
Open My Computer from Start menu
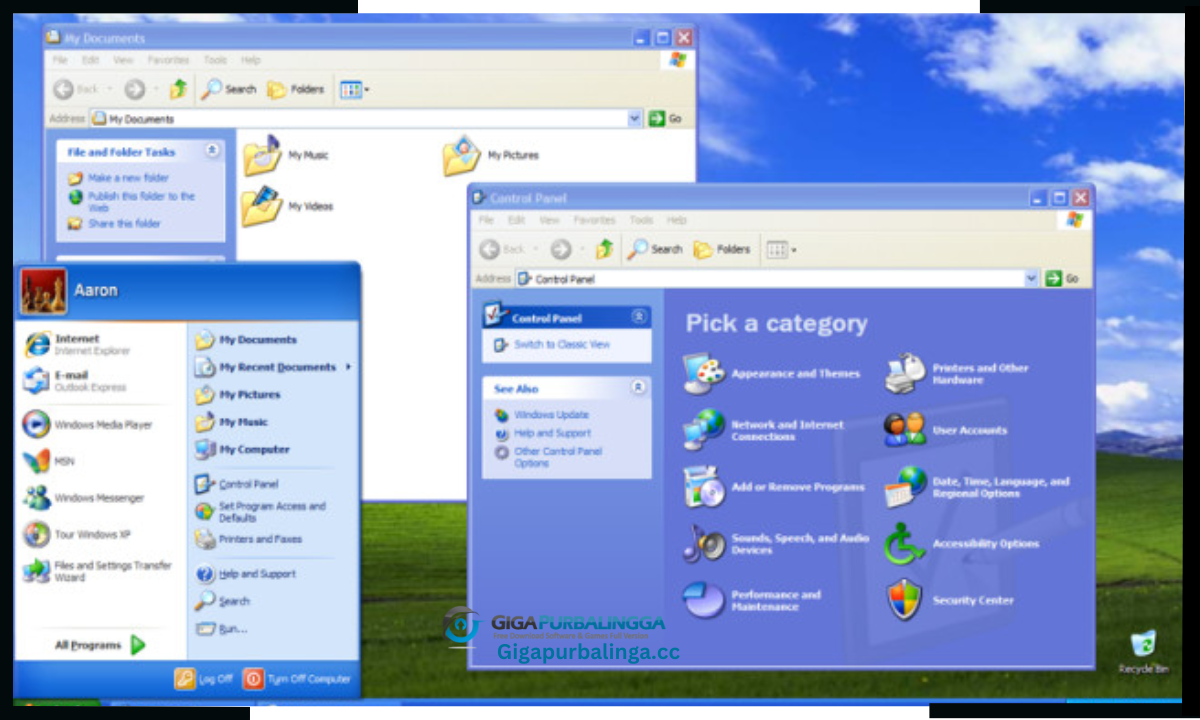(243, 449)
